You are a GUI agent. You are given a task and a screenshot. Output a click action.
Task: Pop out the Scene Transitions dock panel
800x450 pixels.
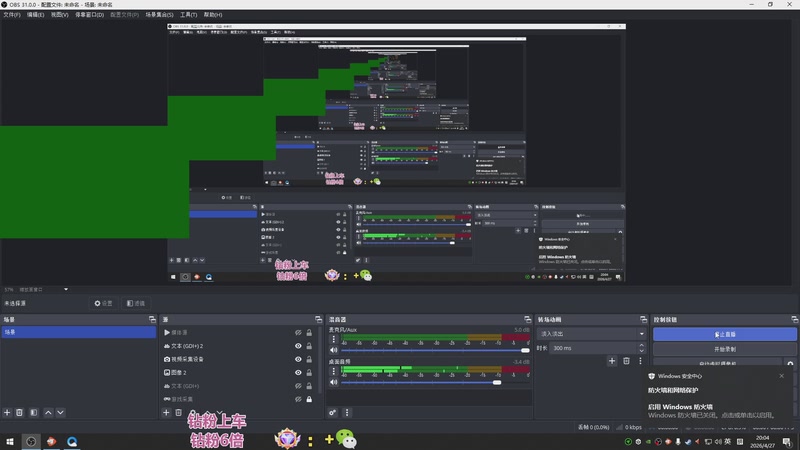(643, 319)
